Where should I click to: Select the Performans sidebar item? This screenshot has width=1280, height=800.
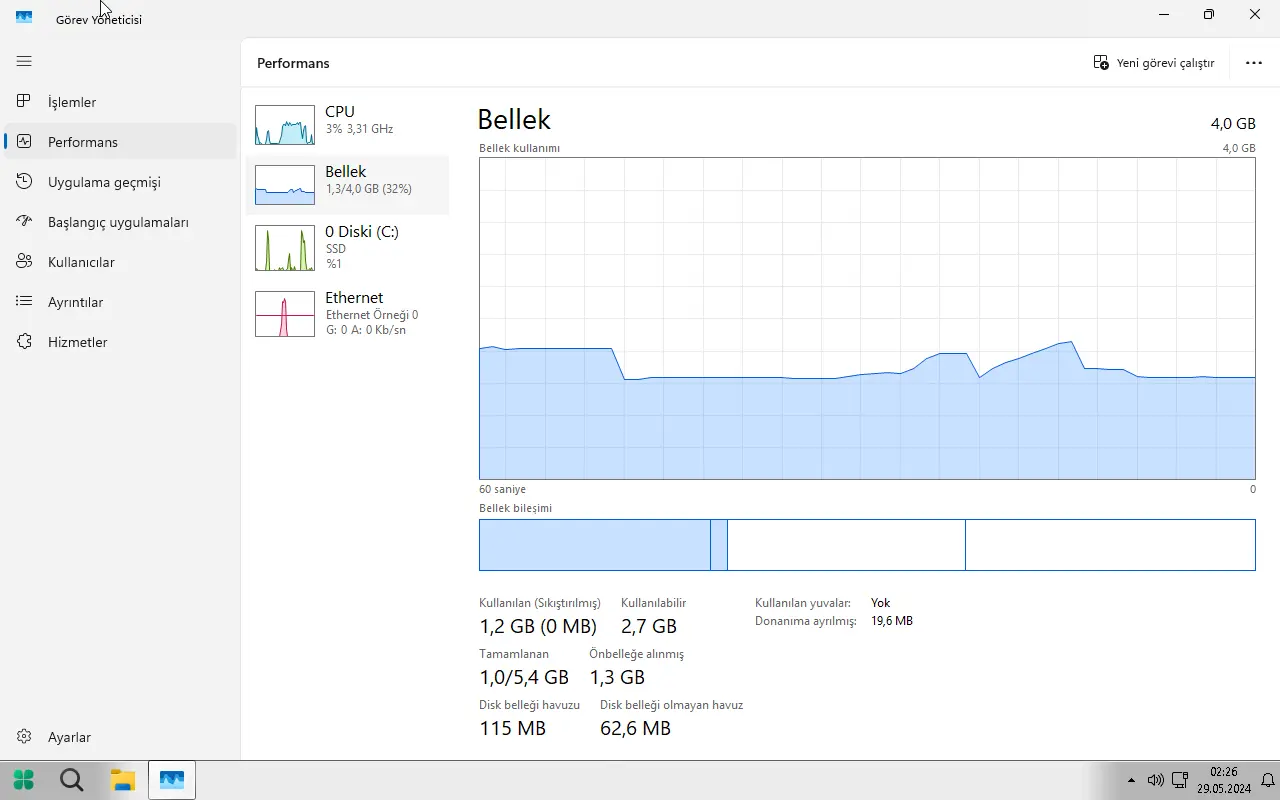coord(120,142)
